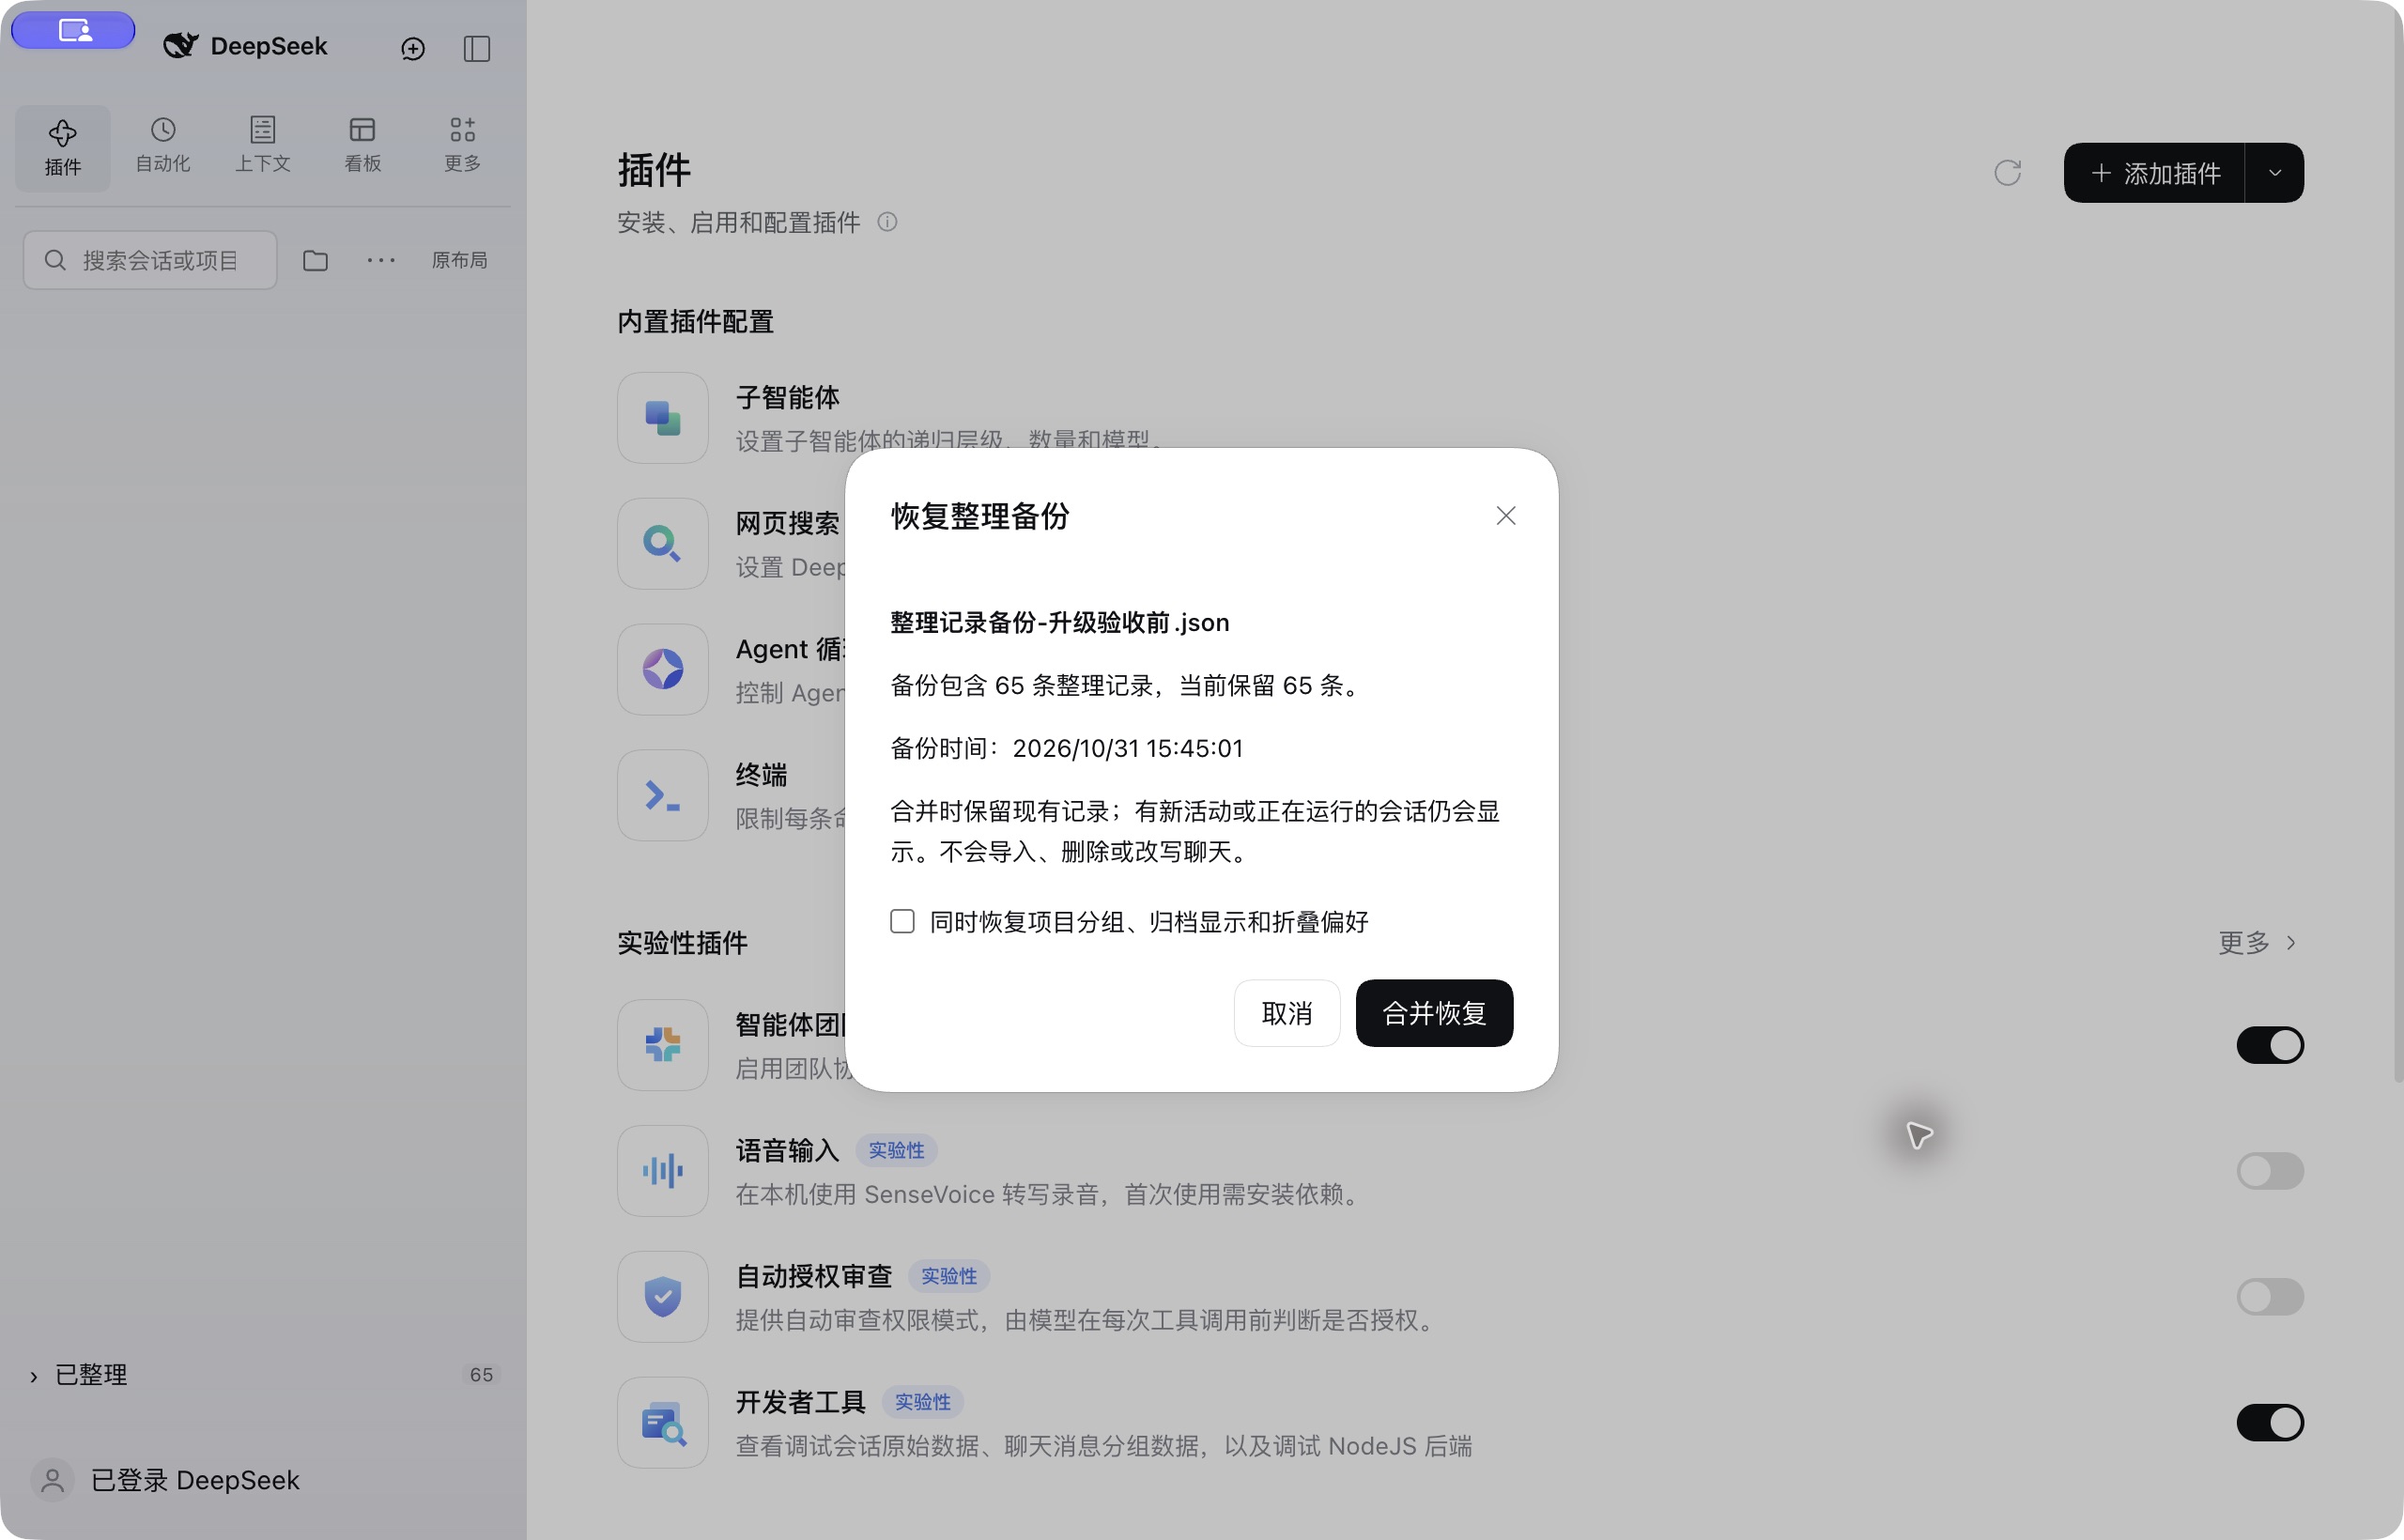Disable the 开发者工具 toggle

click(x=2270, y=1423)
